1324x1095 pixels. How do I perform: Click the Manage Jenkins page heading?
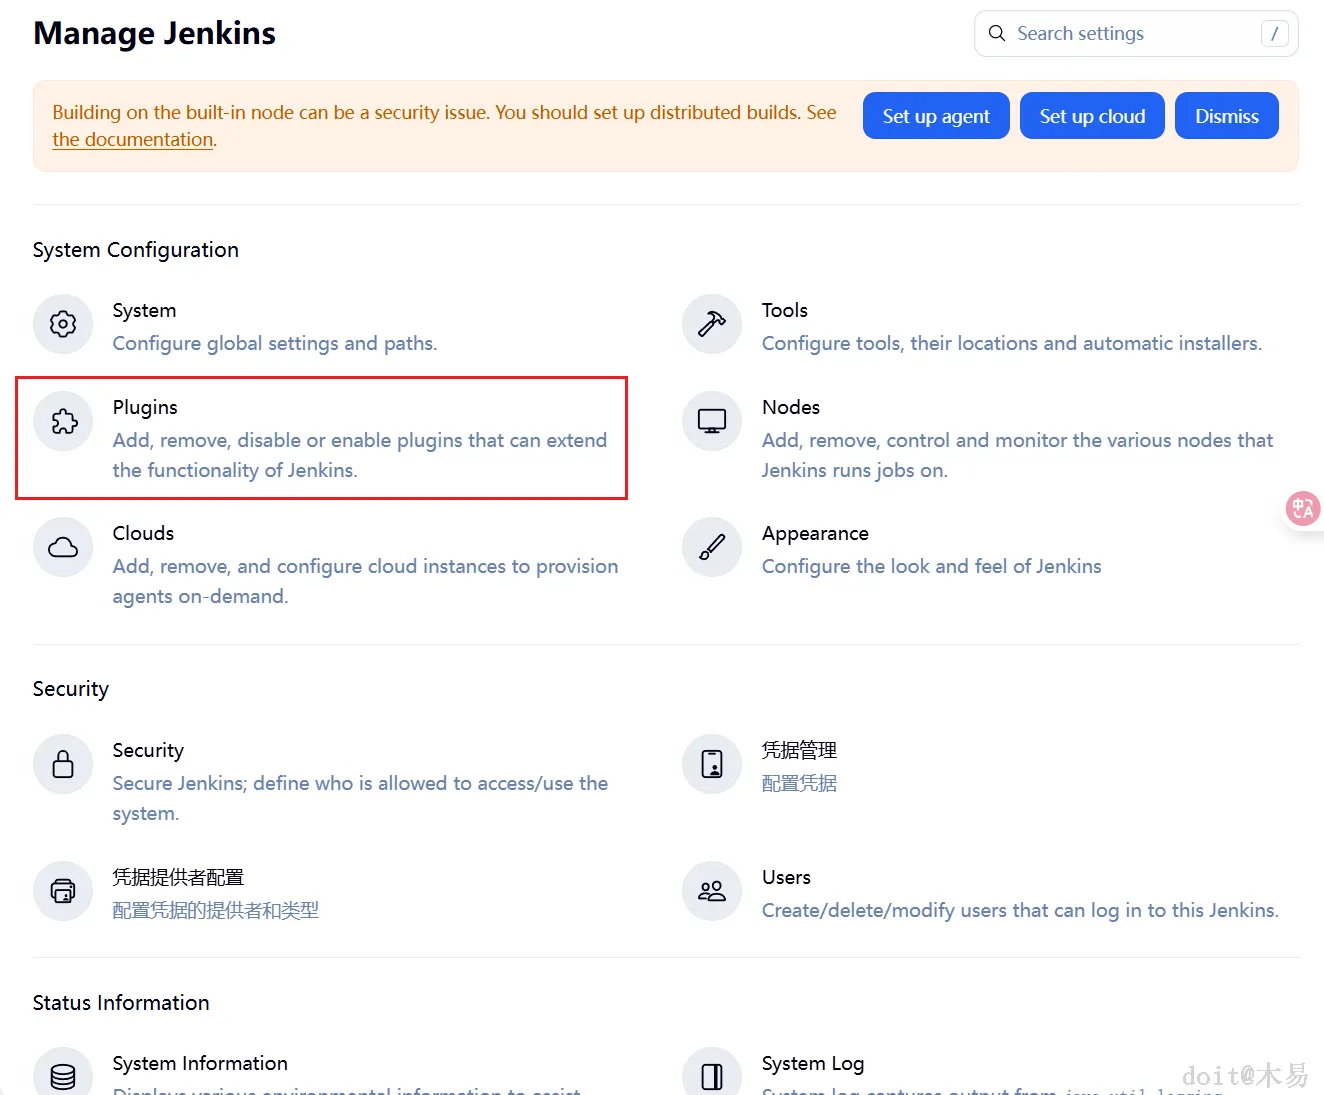pos(154,33)
